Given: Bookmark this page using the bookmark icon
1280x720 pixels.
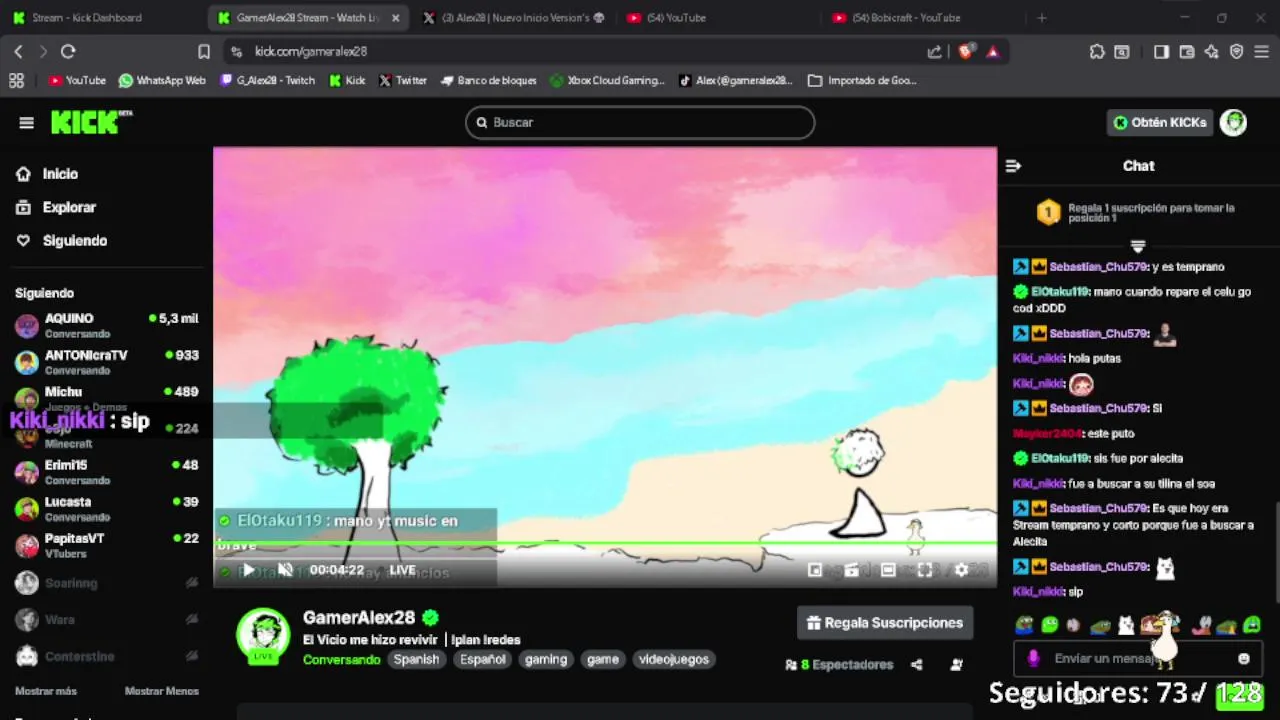Looking at the screenshot, I should point(204,51).
